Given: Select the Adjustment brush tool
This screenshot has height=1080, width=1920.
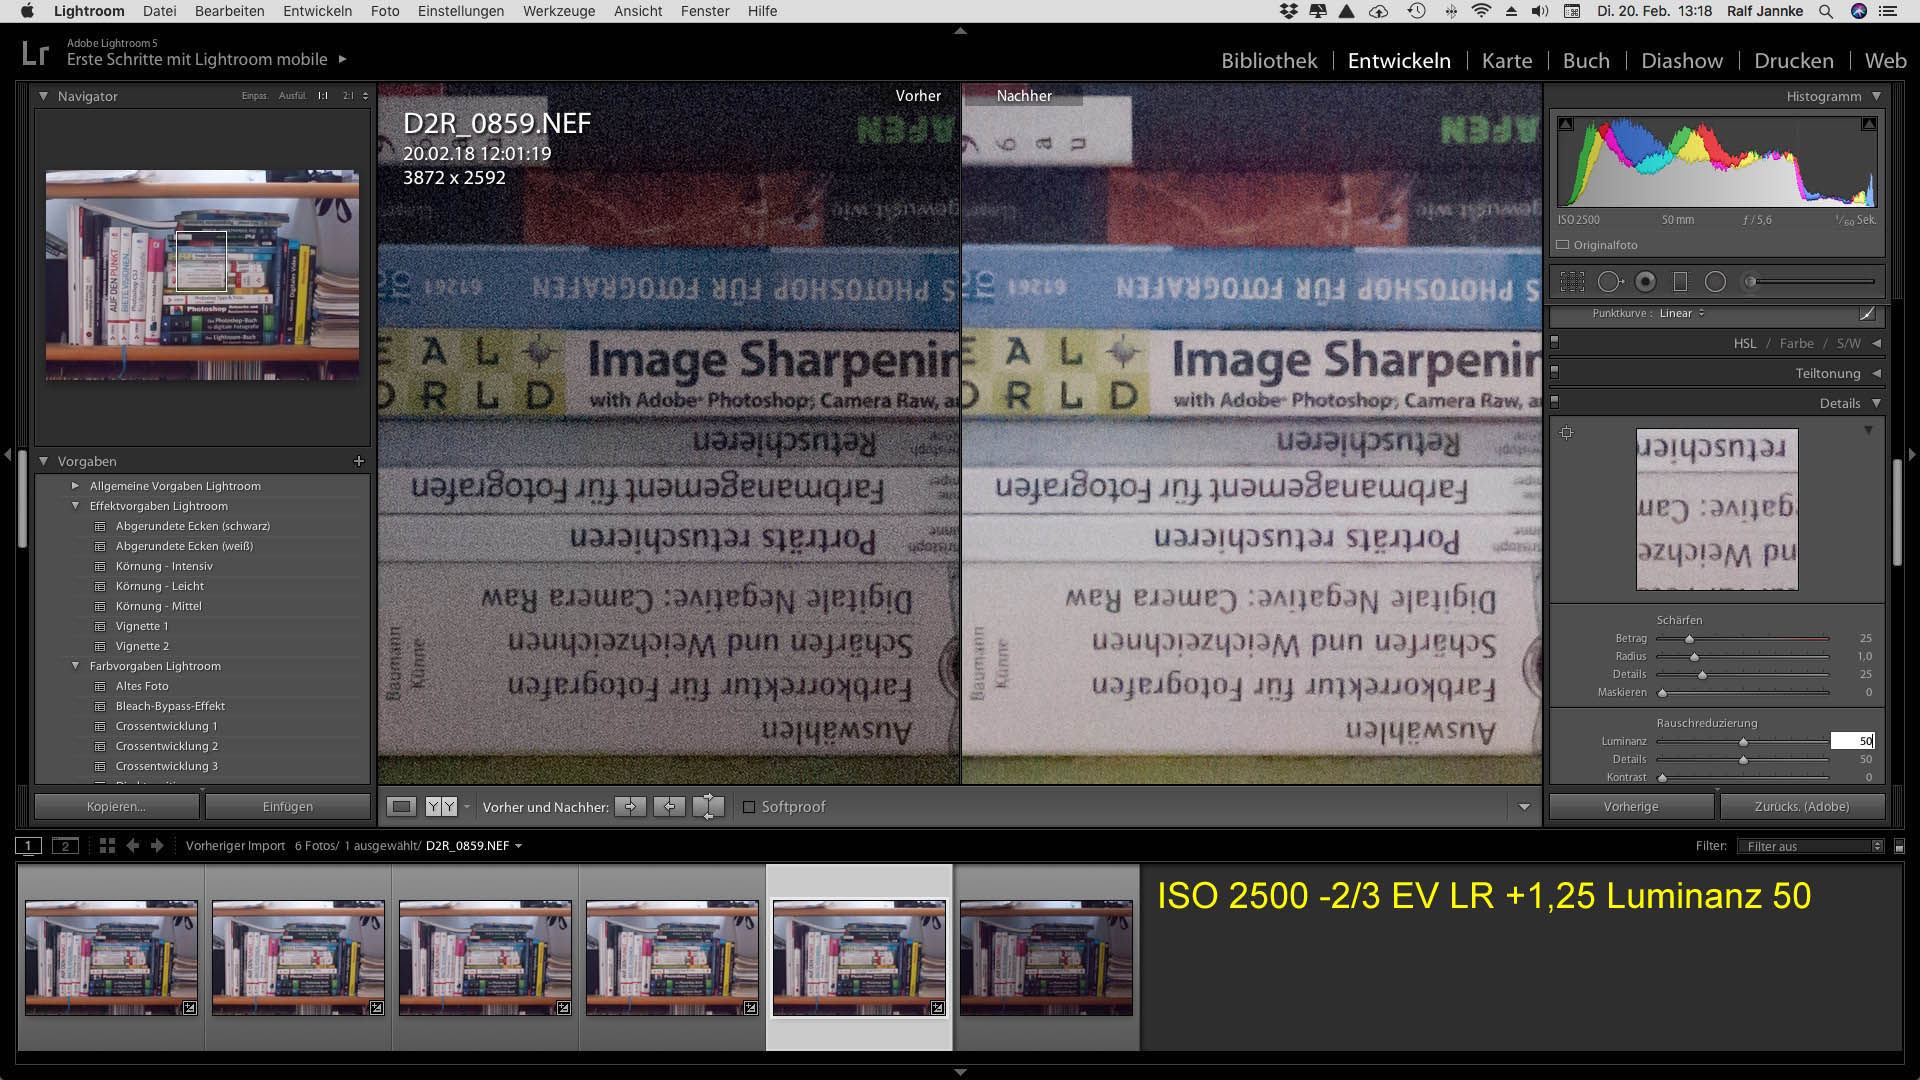Looking at the screenshot, I should 1751,282.
